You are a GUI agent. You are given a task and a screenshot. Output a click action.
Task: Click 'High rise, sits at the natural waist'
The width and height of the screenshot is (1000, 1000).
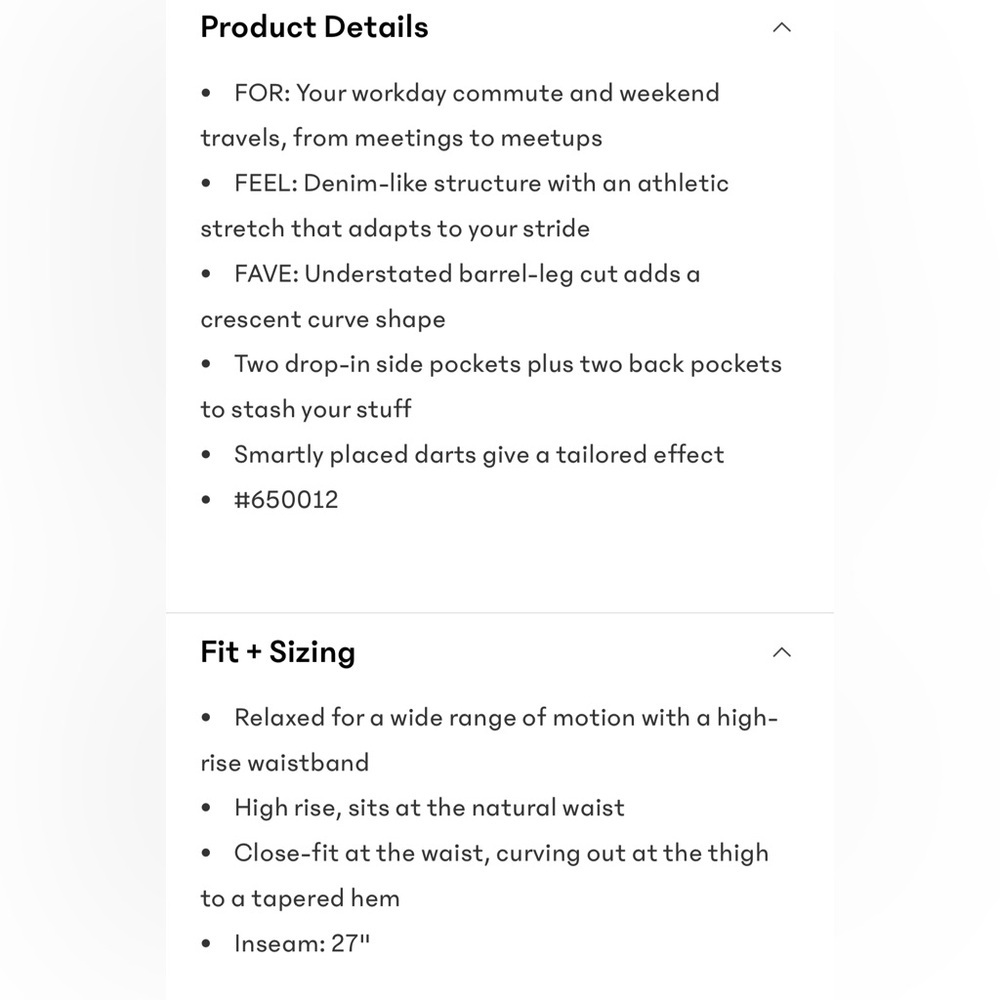click(x=429, y=808)
